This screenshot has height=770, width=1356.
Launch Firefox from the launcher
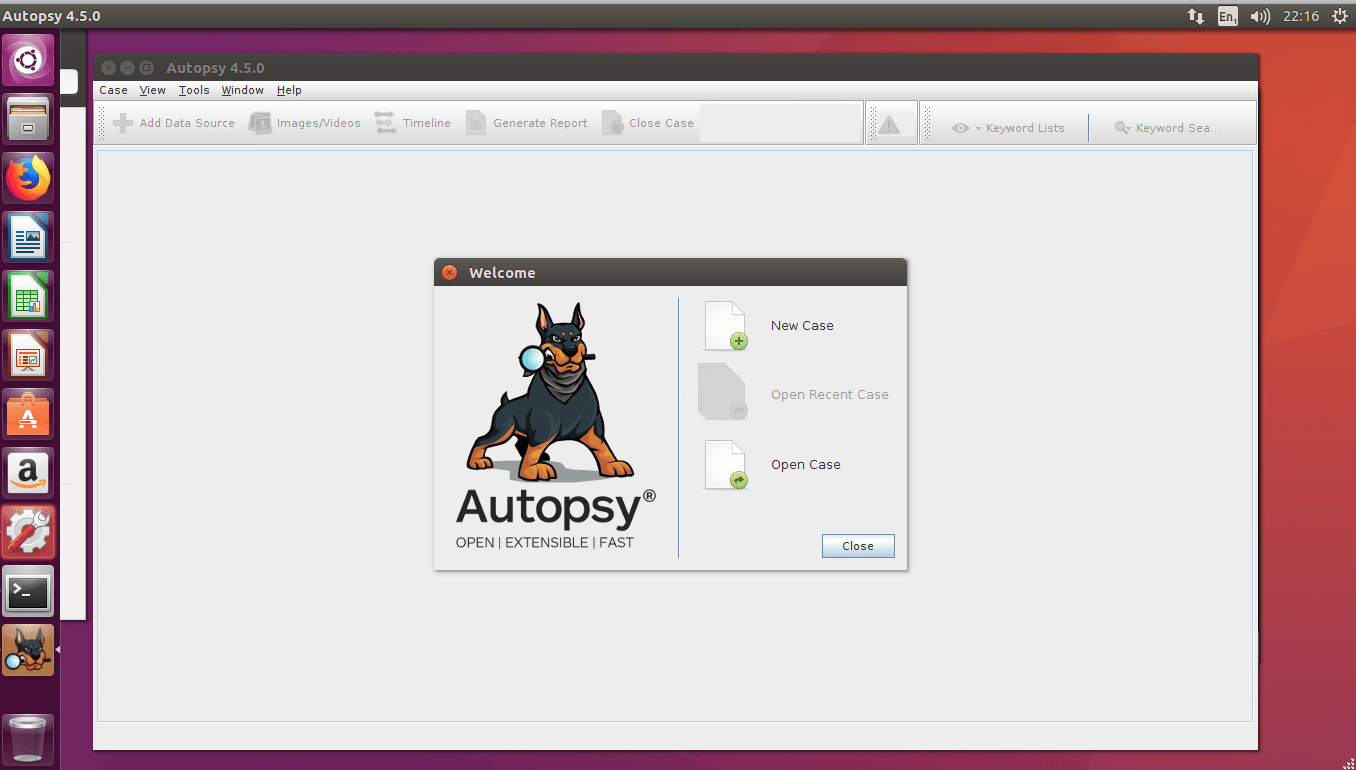point(28,179)
